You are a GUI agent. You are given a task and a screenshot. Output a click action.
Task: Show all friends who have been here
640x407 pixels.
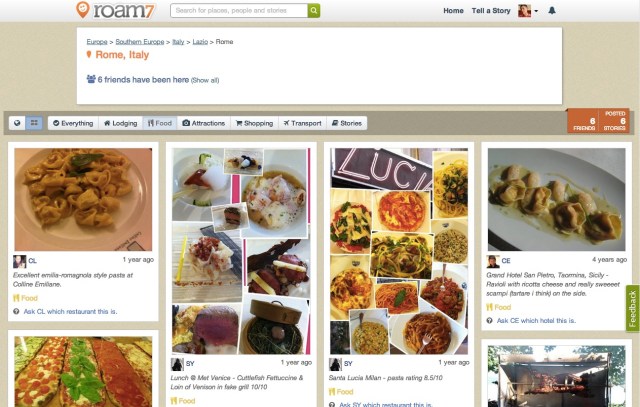coord(205,80)
